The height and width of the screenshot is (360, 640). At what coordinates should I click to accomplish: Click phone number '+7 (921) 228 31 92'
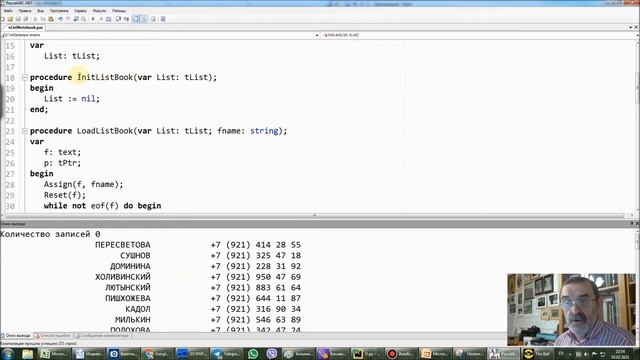click(256, 266)
